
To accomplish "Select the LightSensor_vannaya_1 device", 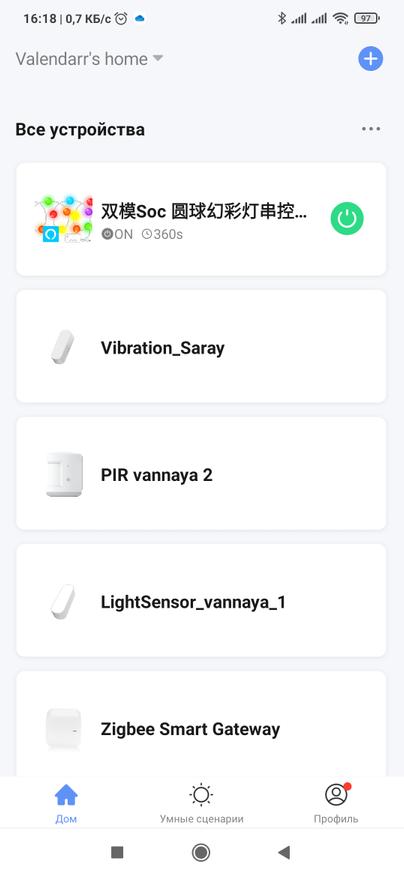I will tap(201, 600).
